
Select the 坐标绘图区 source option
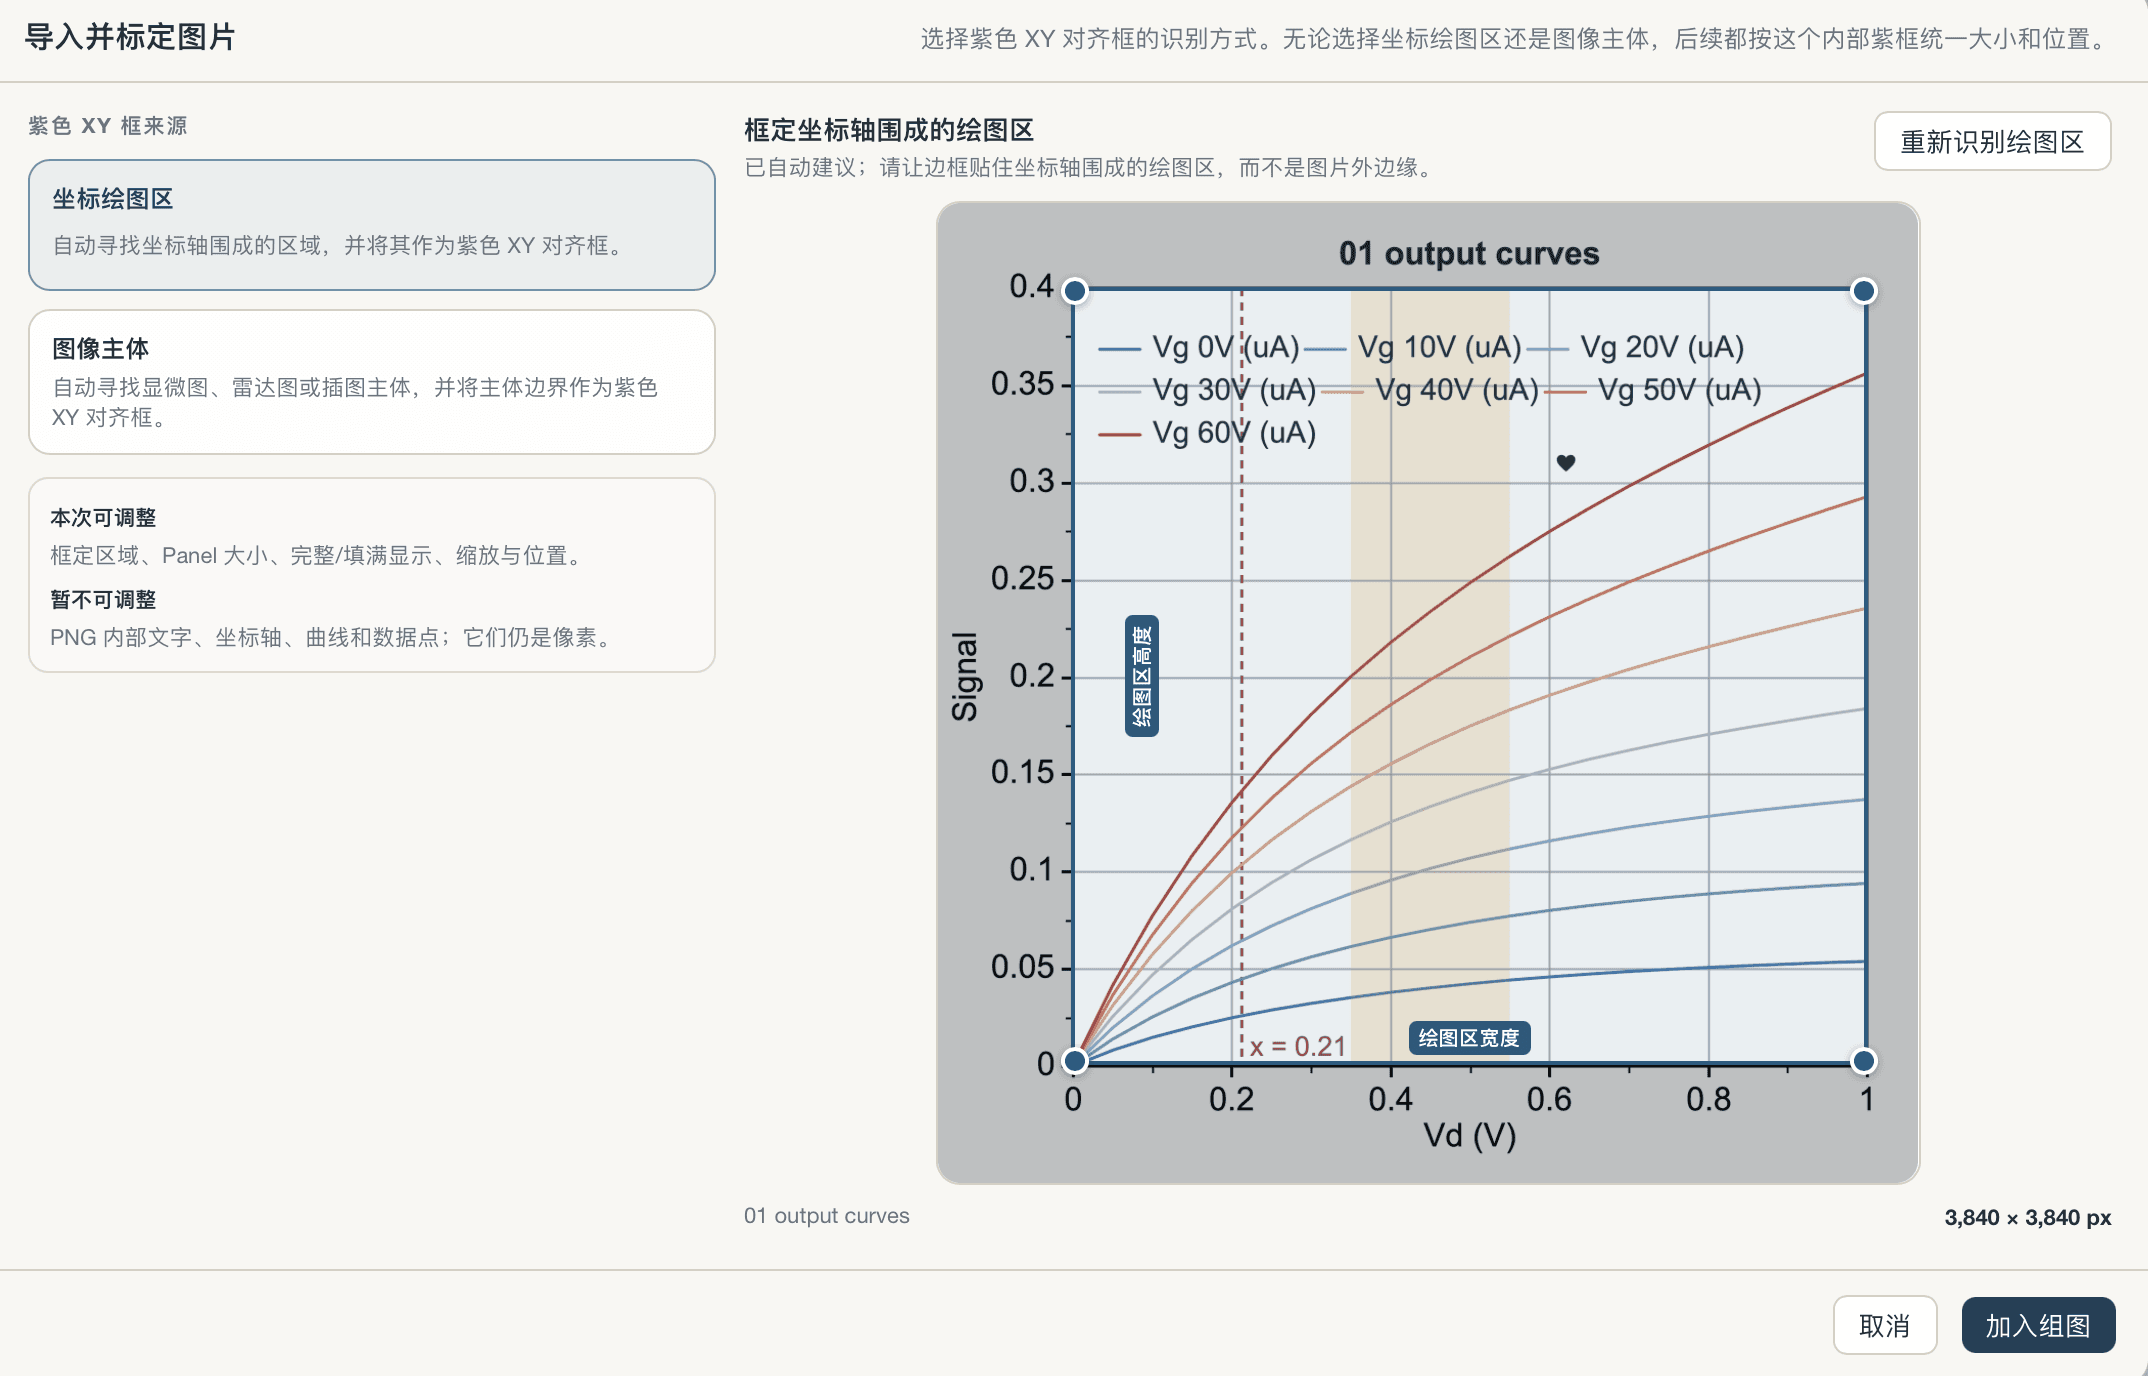pos(372,225)
